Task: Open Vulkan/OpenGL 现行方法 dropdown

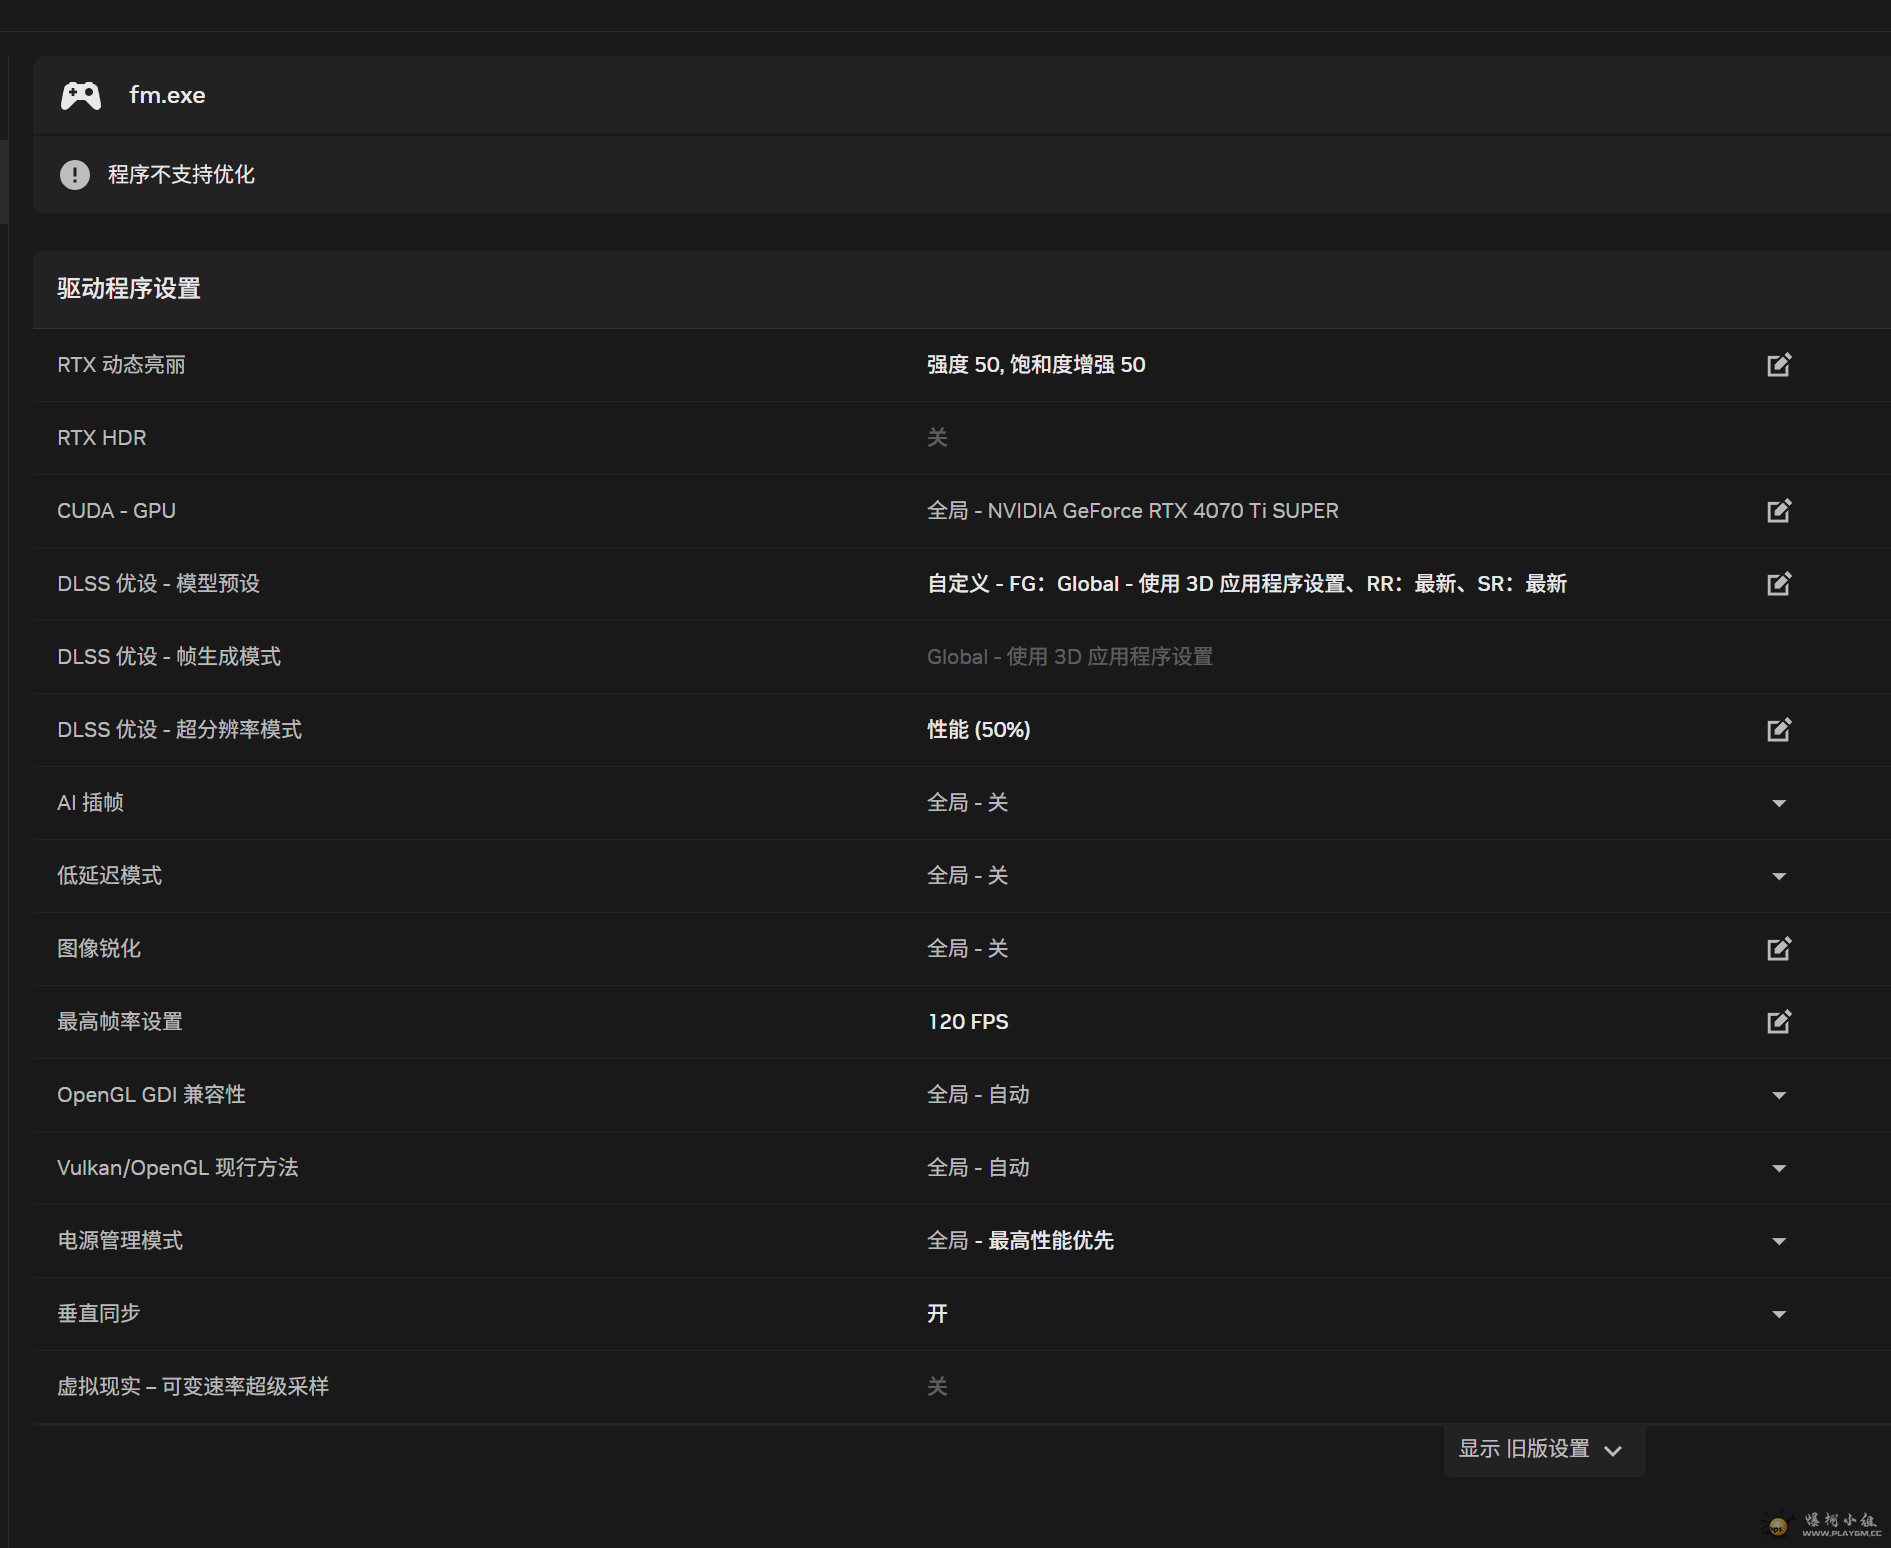Action: (1778, 1168)
